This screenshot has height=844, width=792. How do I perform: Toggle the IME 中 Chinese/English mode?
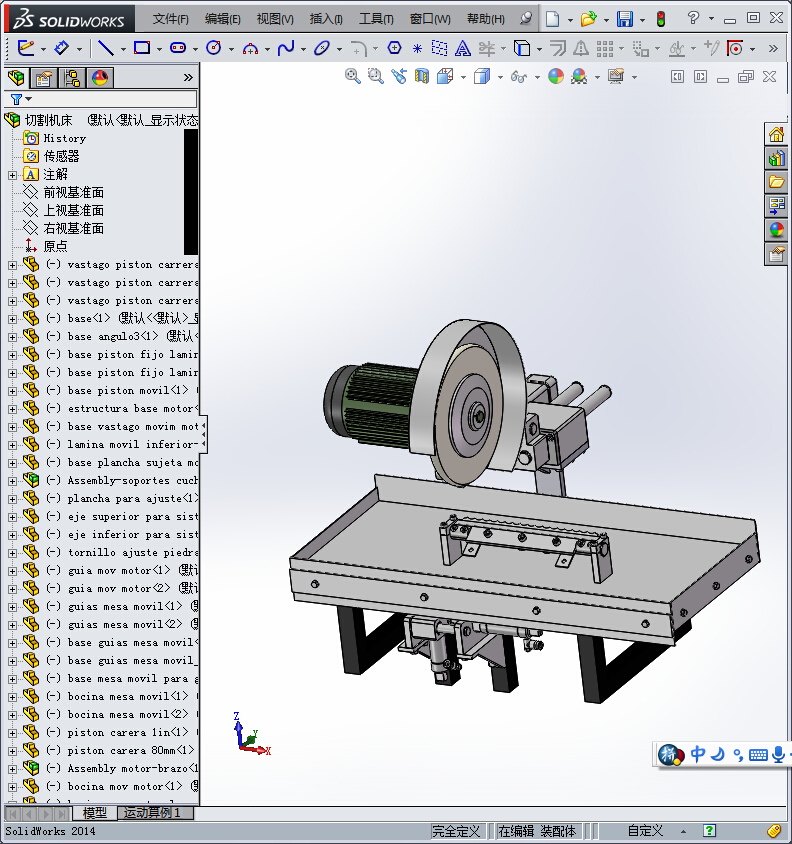click(698, 754)
